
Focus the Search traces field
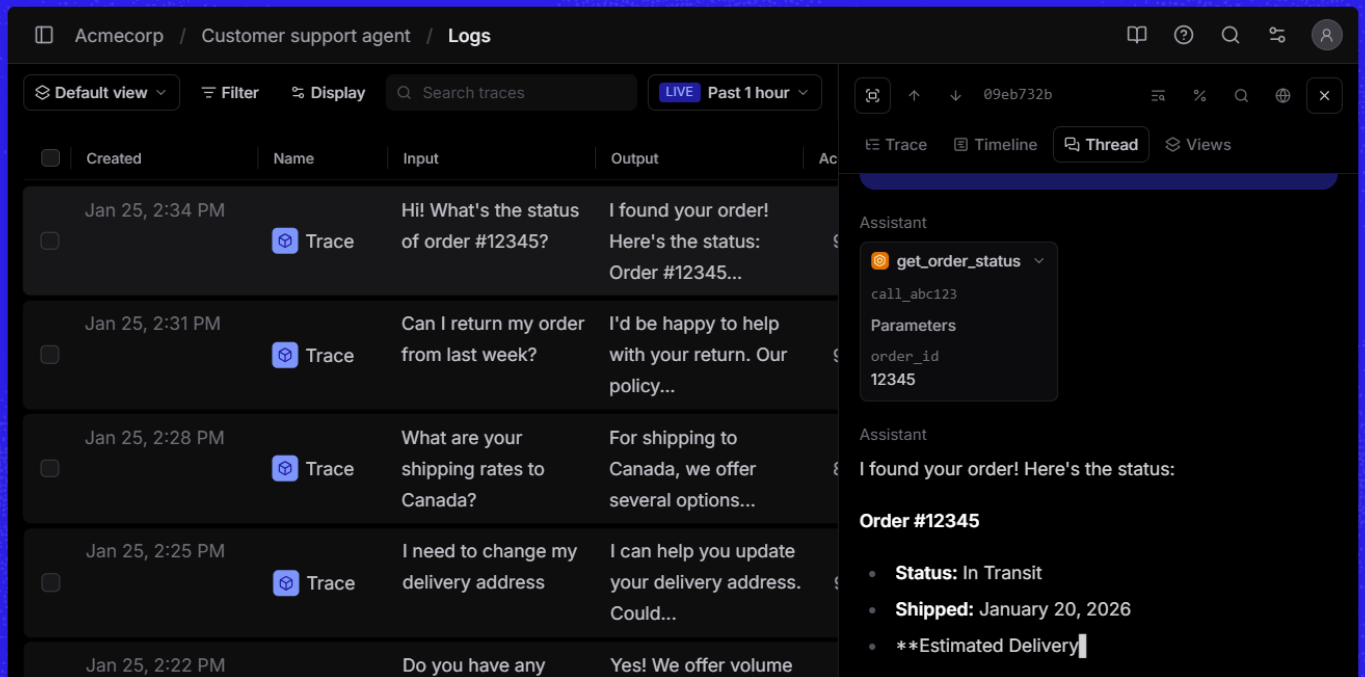(x=511, y=92)
